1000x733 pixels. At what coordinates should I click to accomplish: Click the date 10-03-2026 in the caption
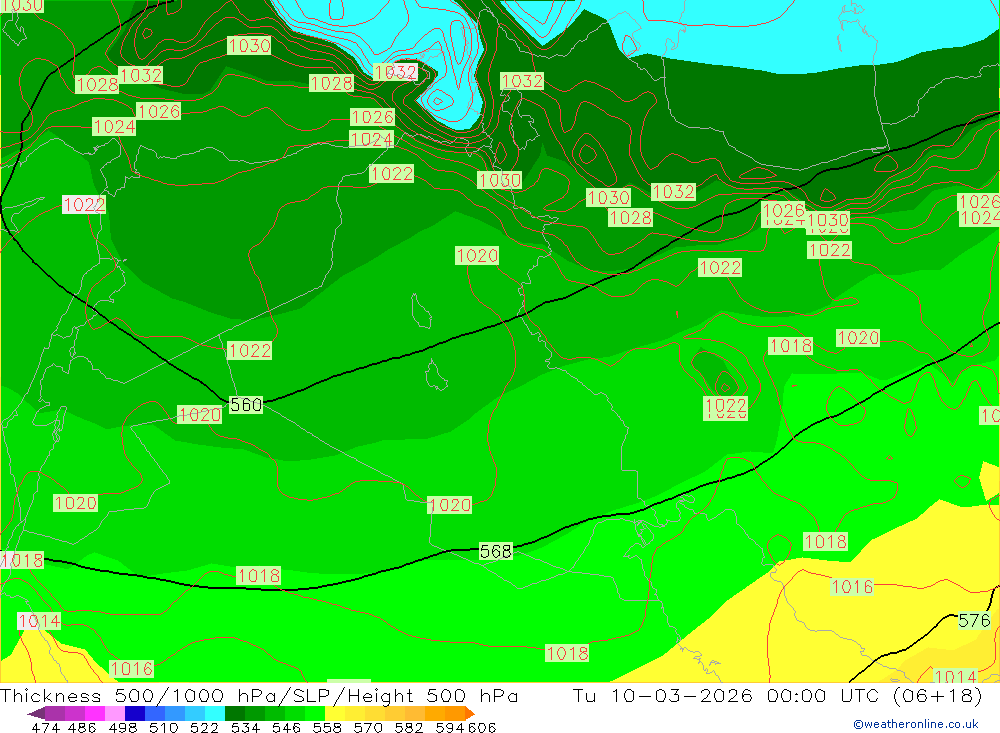point(682,695)
